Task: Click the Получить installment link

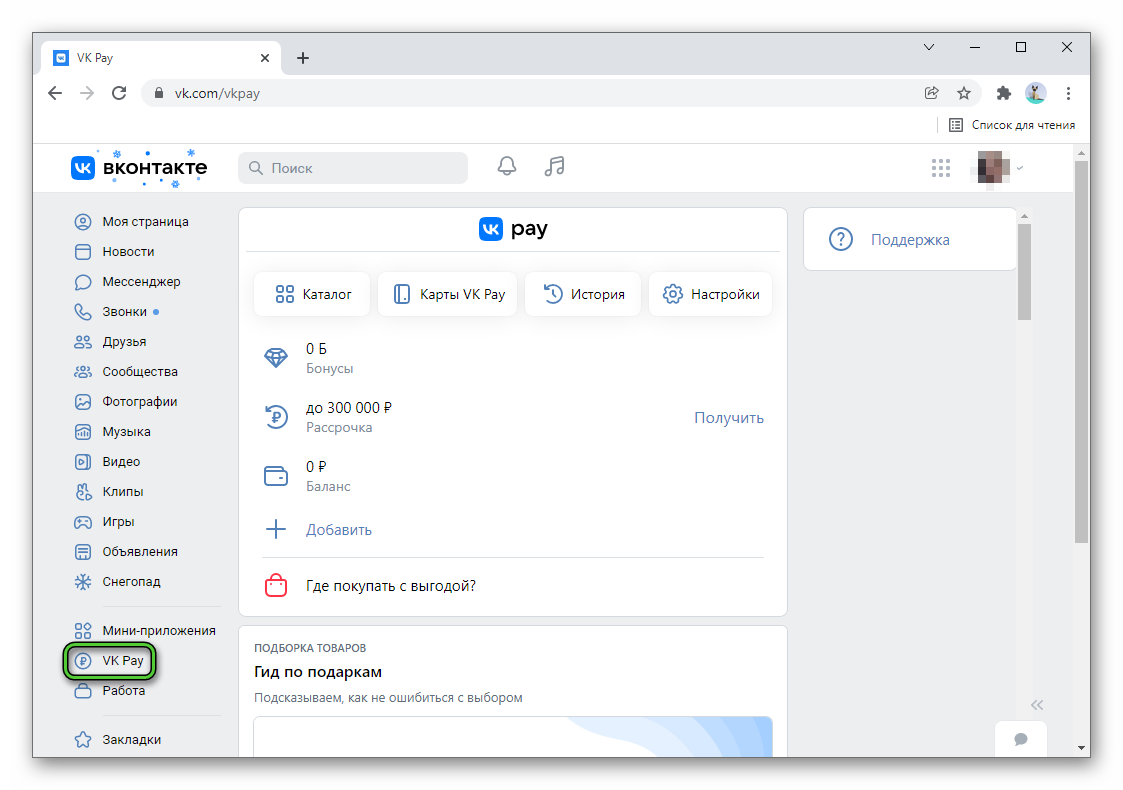Action: (x=728, y=418)
